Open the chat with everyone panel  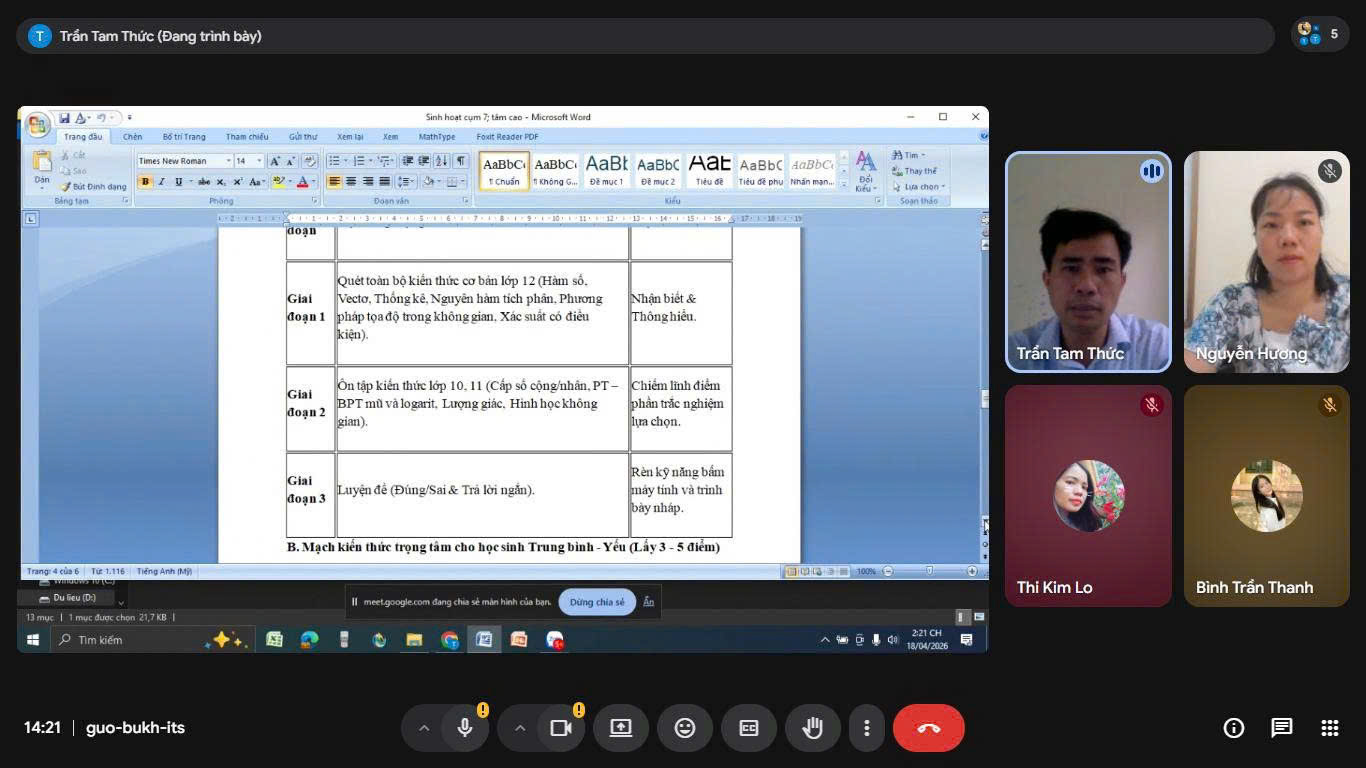coord(1281,728)
